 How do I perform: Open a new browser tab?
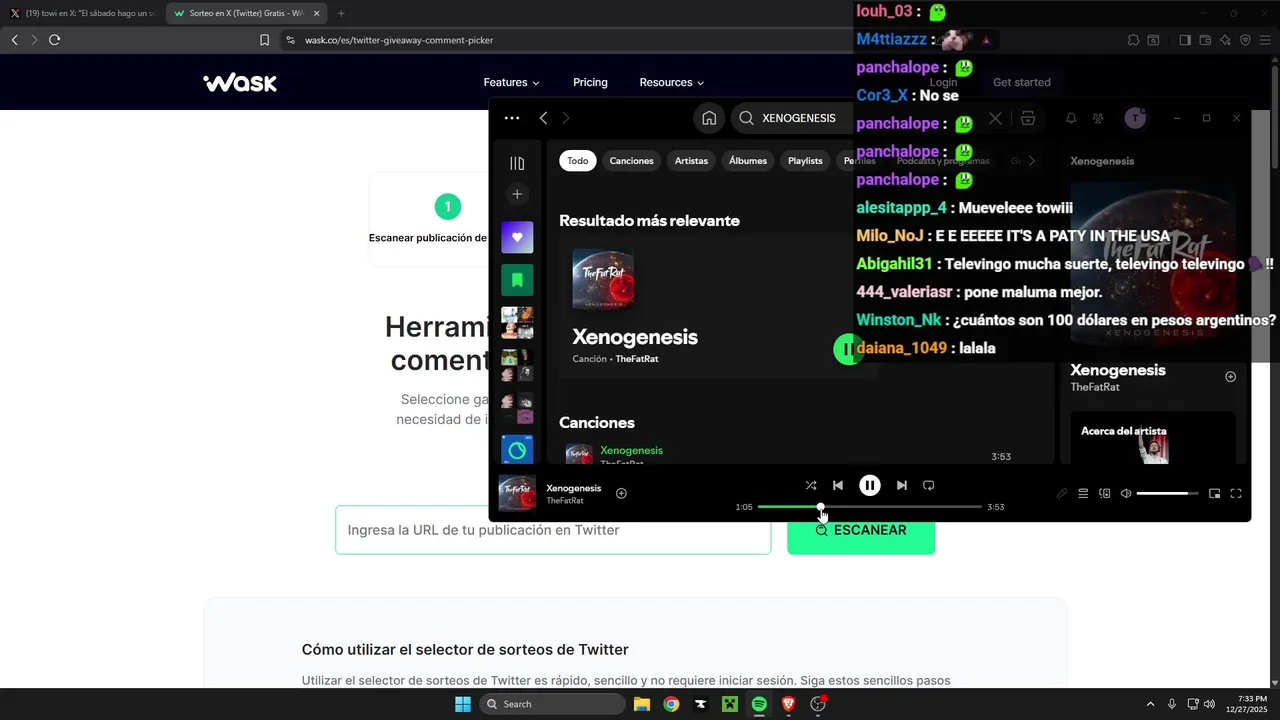click(341, 14)
